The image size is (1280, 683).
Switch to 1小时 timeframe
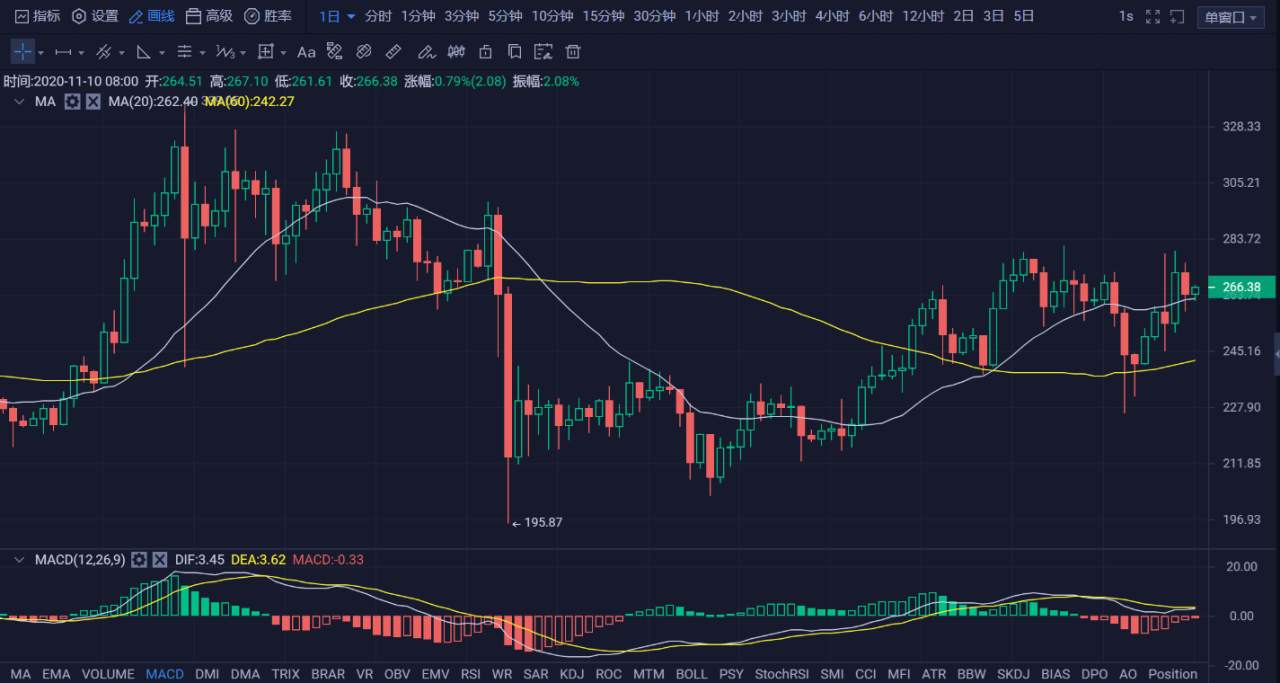[704, 16]
